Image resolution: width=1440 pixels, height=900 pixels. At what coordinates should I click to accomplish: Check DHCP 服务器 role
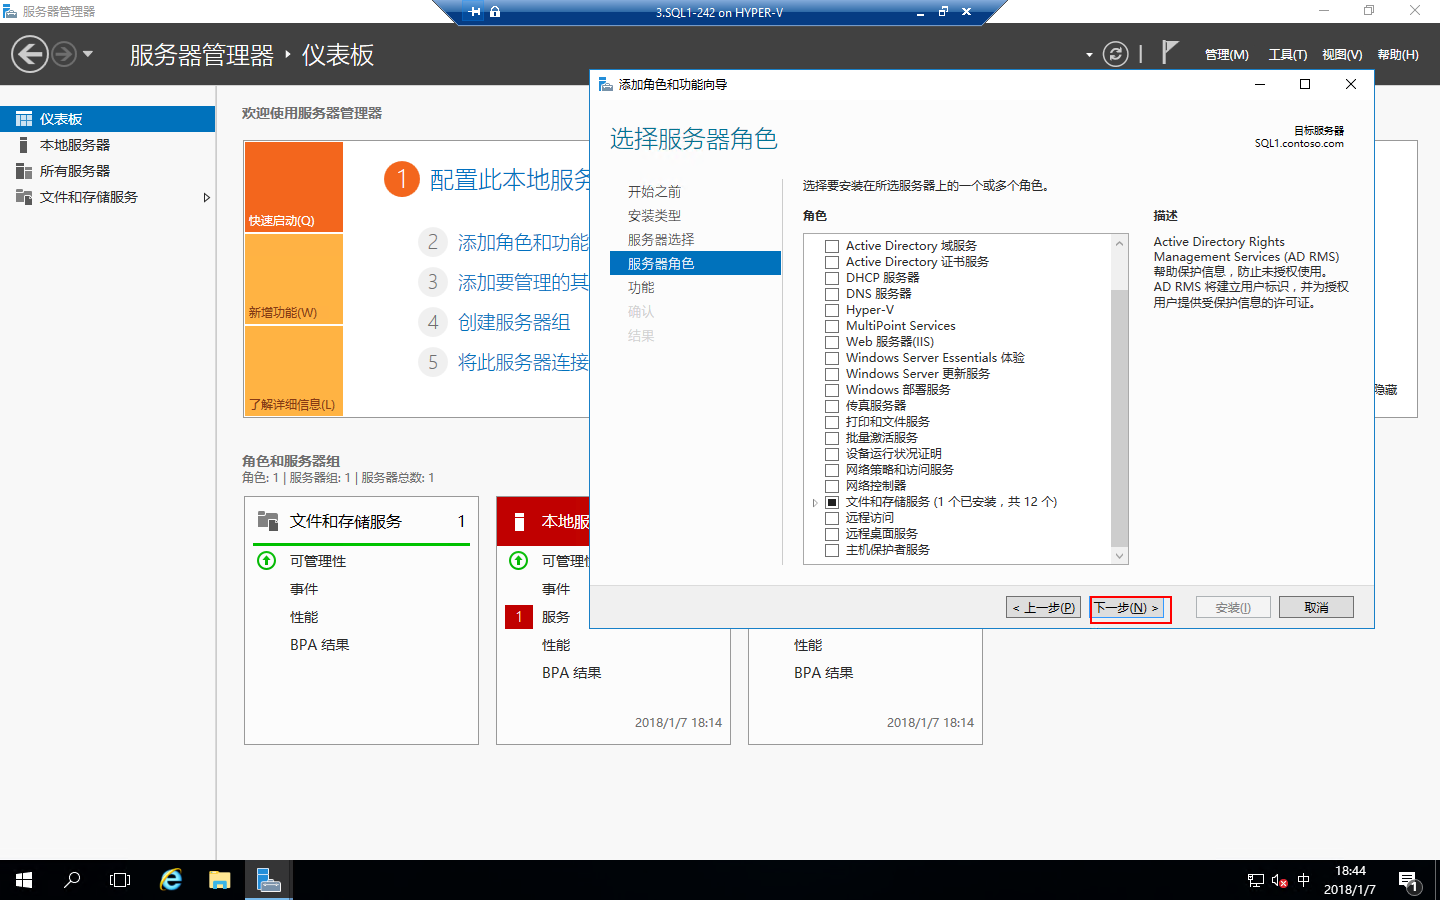[x=832, y=278]
